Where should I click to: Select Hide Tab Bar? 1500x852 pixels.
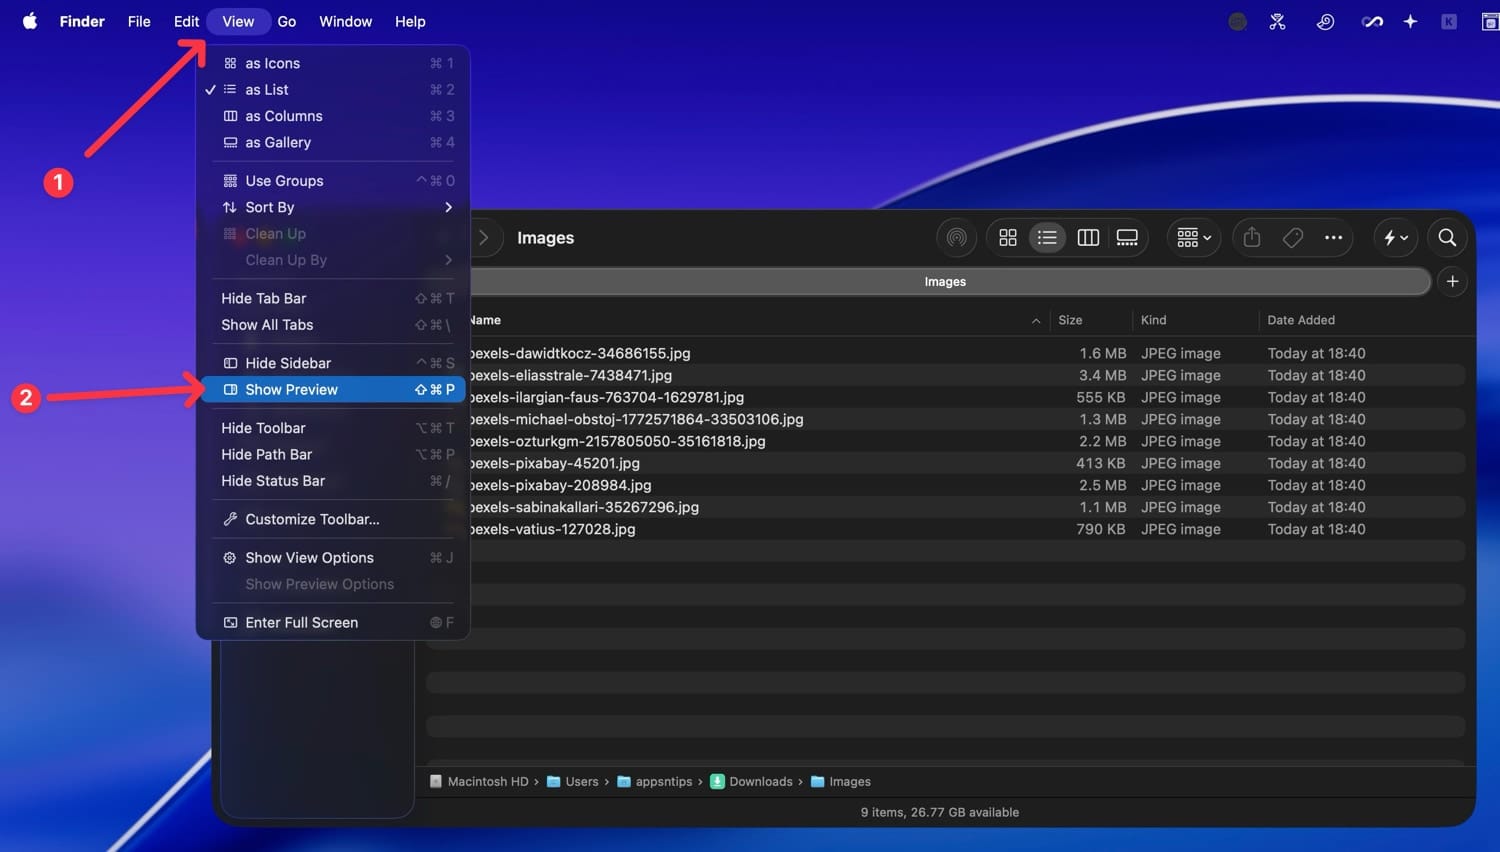tap(334, 298)
